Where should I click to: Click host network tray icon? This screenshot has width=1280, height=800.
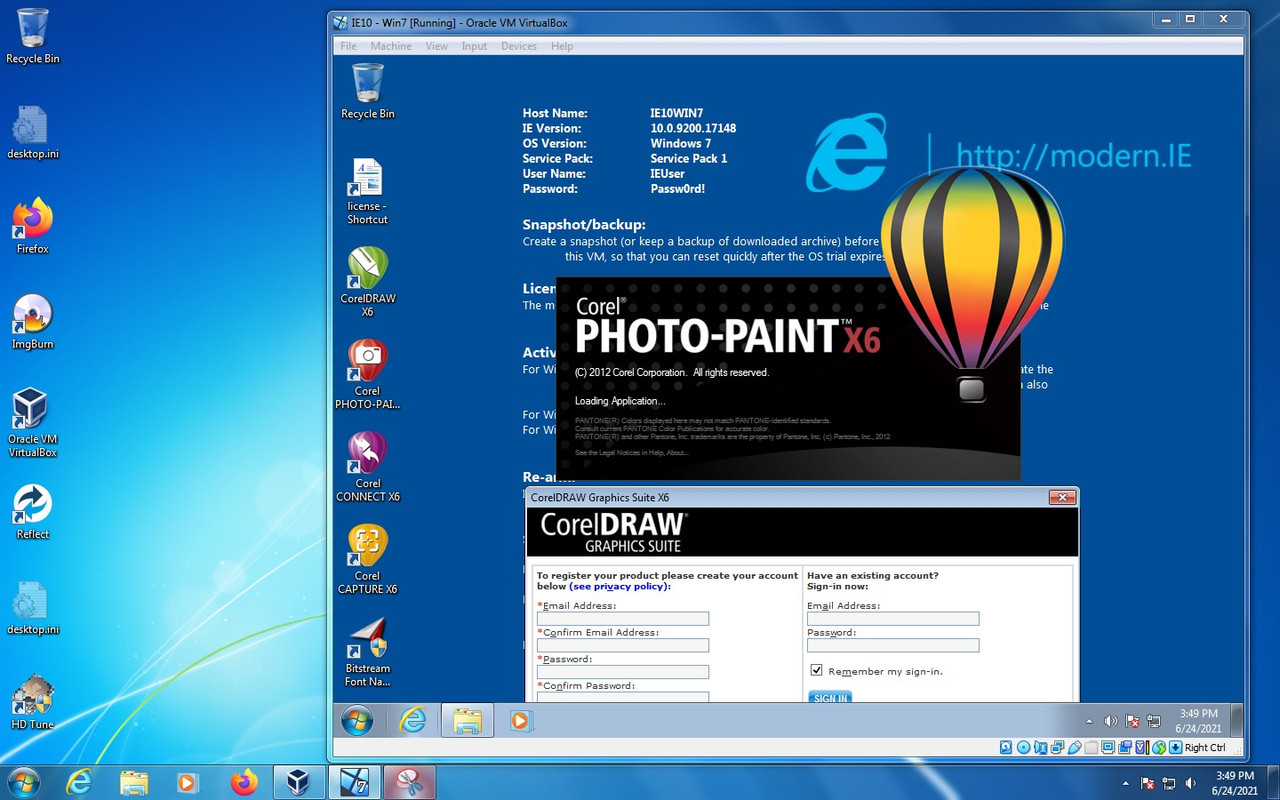pyautogui.click(x=1168, y=783)
